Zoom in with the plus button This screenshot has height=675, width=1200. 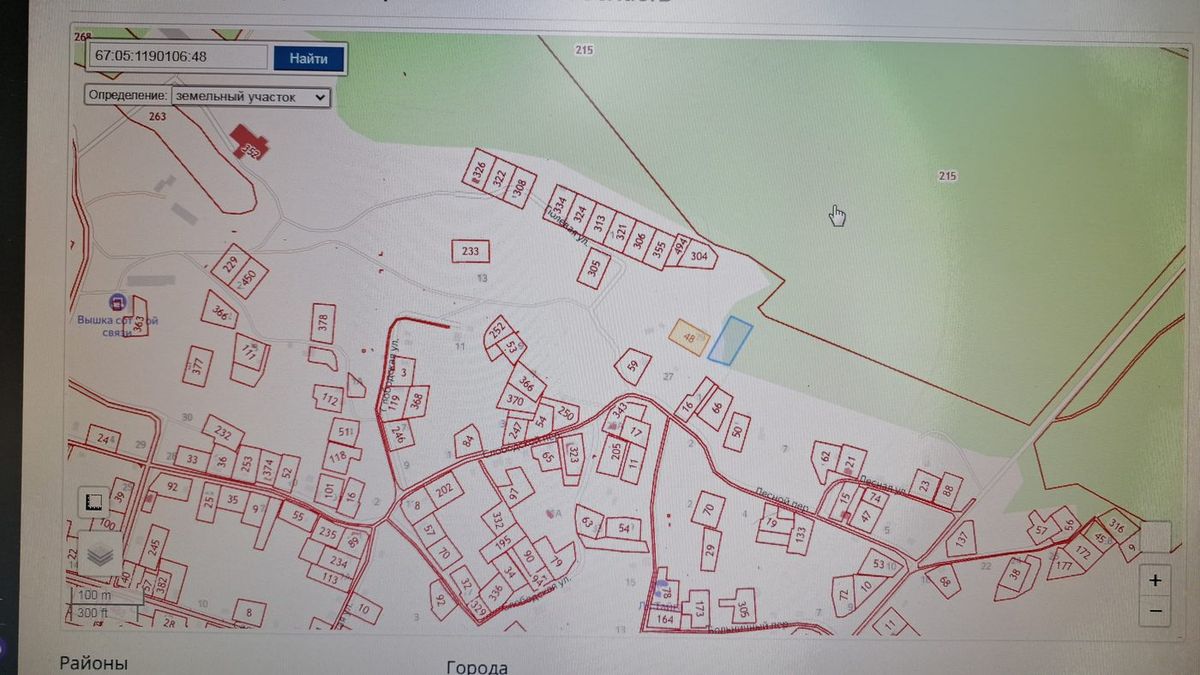(1155, 580)
